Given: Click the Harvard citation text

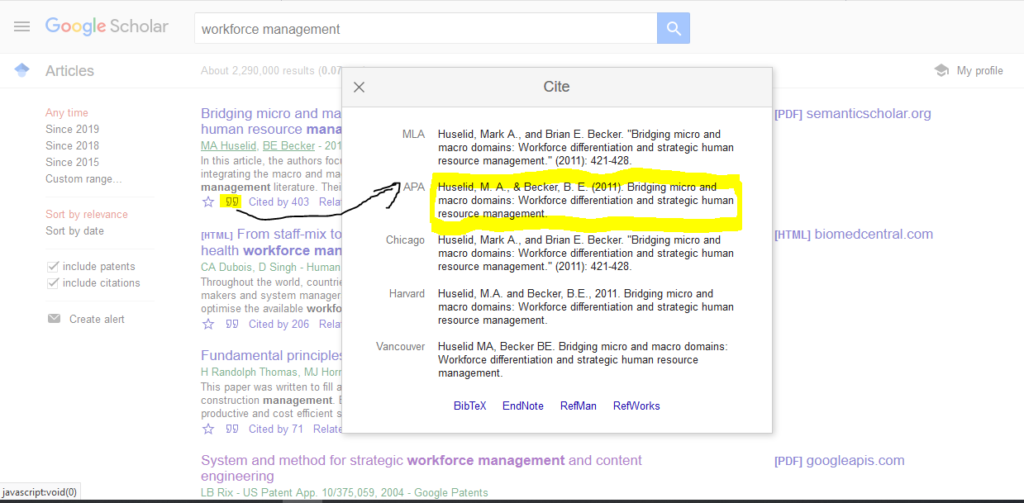Looking at the screenshot, I should click(585, 307).
